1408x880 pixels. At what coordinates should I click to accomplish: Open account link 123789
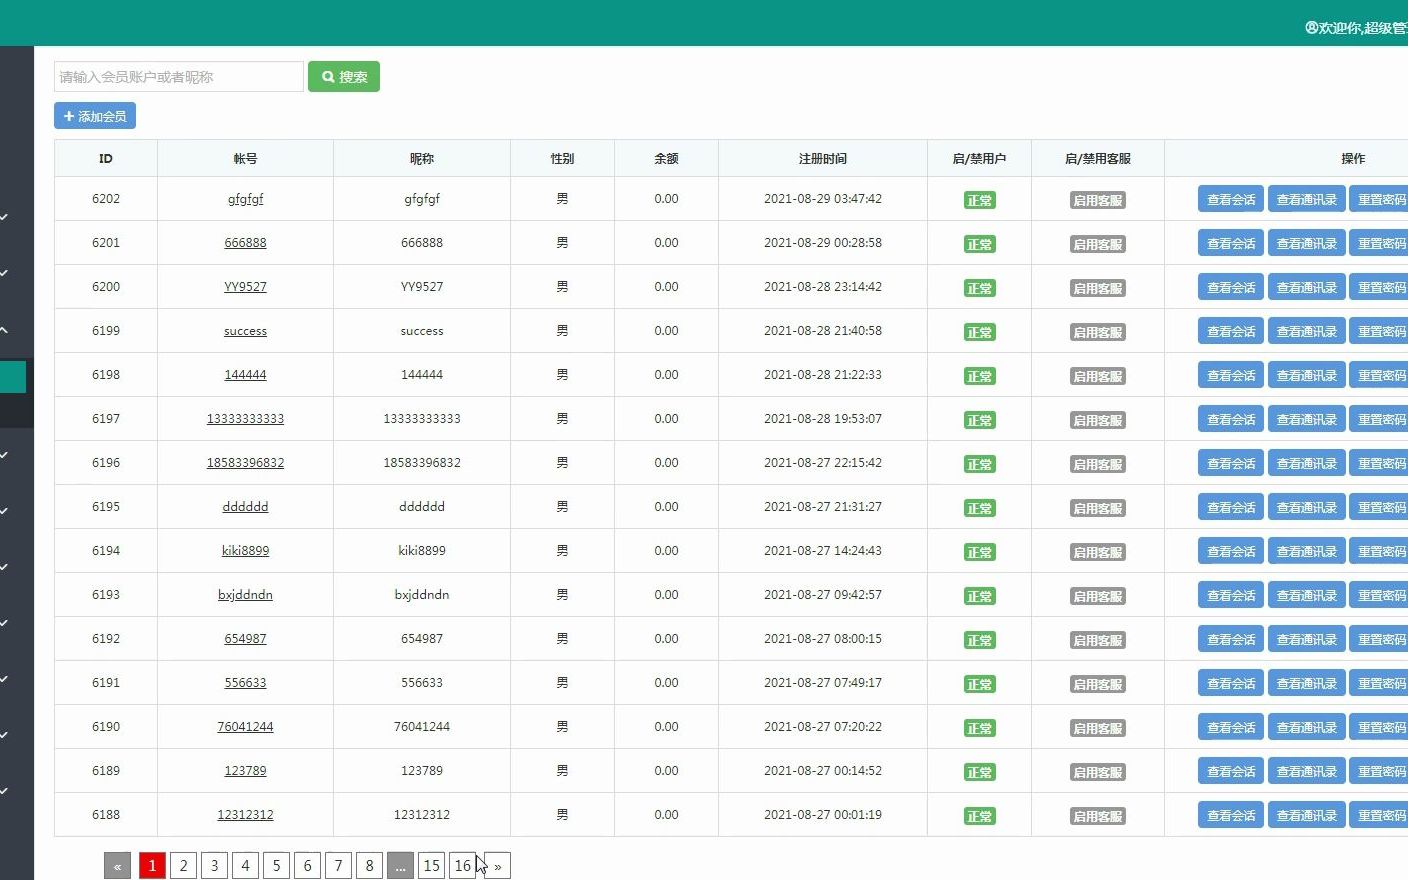click(x=245, y=771)
